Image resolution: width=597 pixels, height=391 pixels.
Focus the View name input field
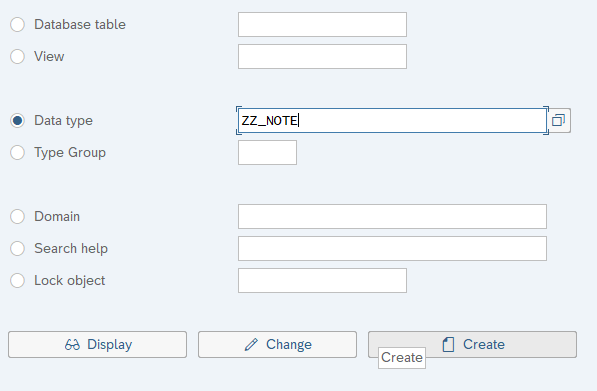coord(322,56)
